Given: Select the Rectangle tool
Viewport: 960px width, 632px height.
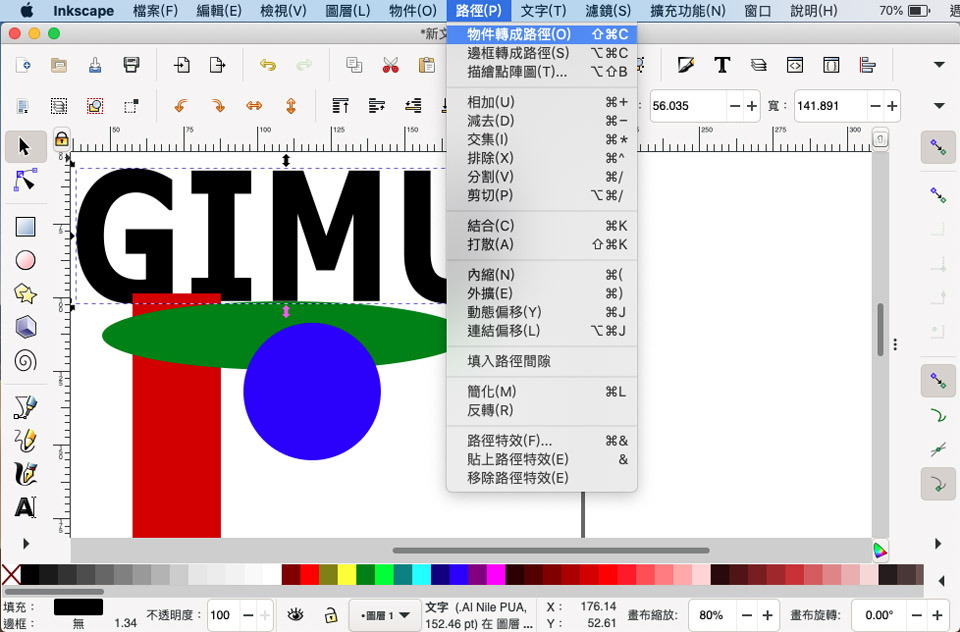Looking at the screenshot, I should [x=25, y=227].
